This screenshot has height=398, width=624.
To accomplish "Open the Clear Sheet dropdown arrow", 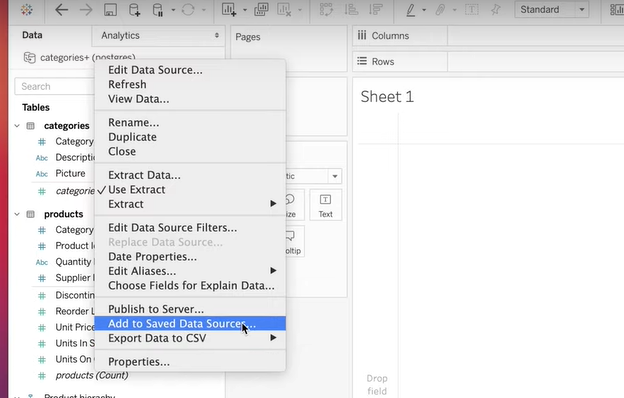I will 300,10.
